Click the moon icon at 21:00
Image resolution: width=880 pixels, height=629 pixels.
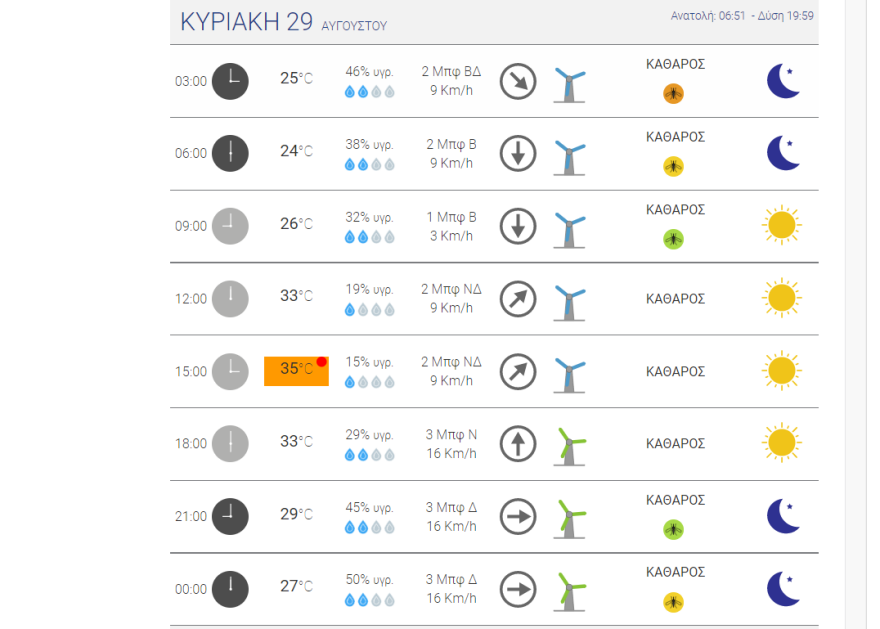pyautogui.click(x=784, y=516)
